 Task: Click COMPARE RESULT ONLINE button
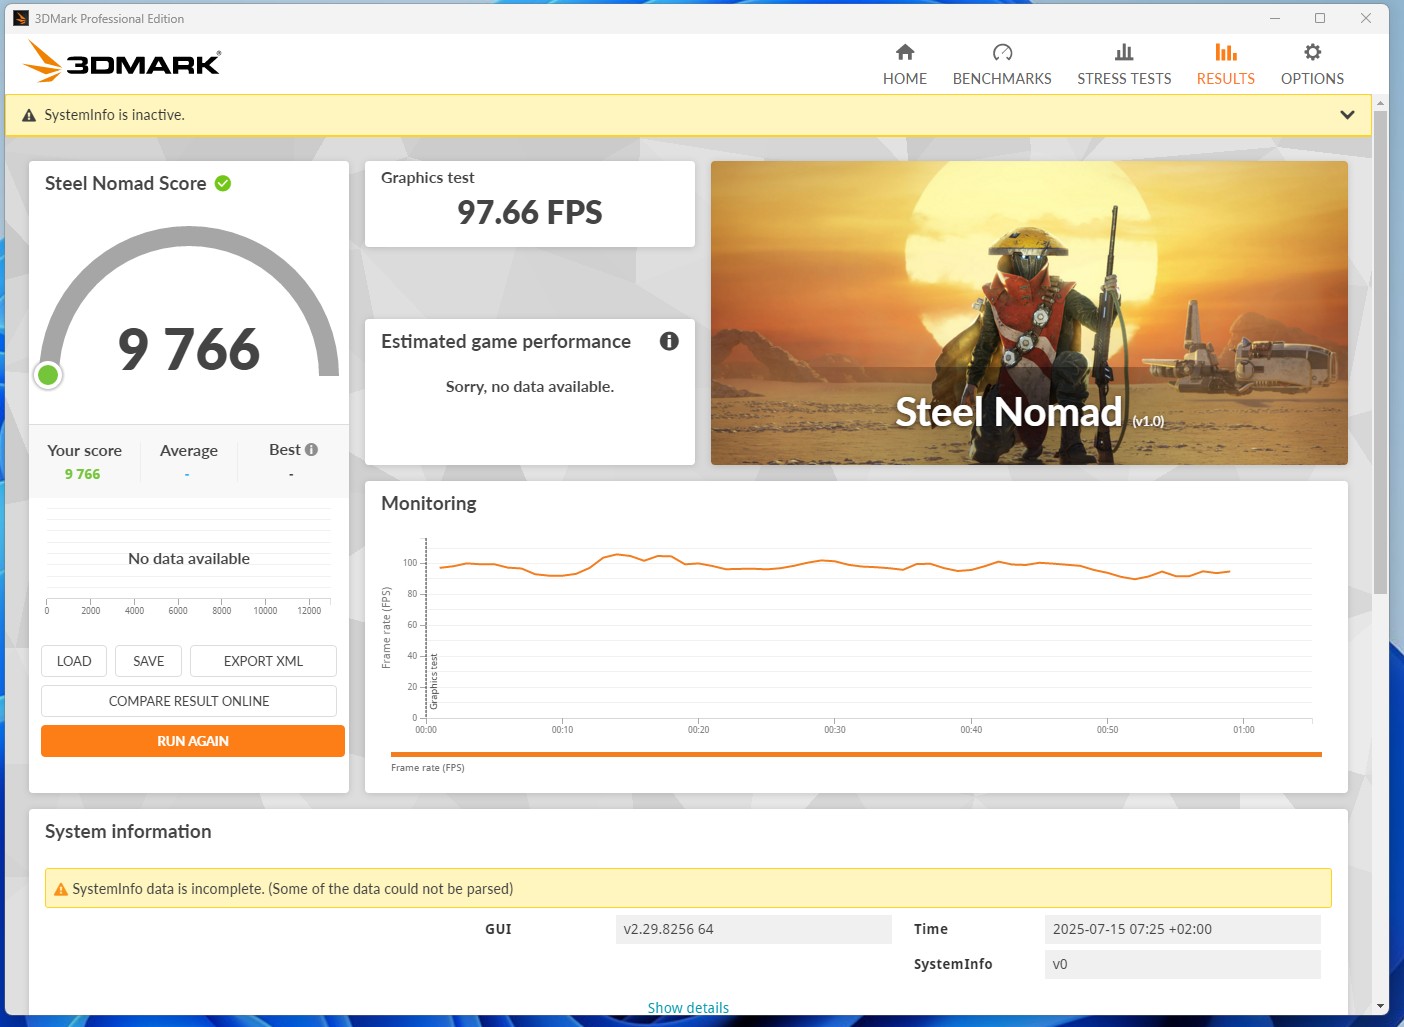pyautogui.click(x=189, y=701)
